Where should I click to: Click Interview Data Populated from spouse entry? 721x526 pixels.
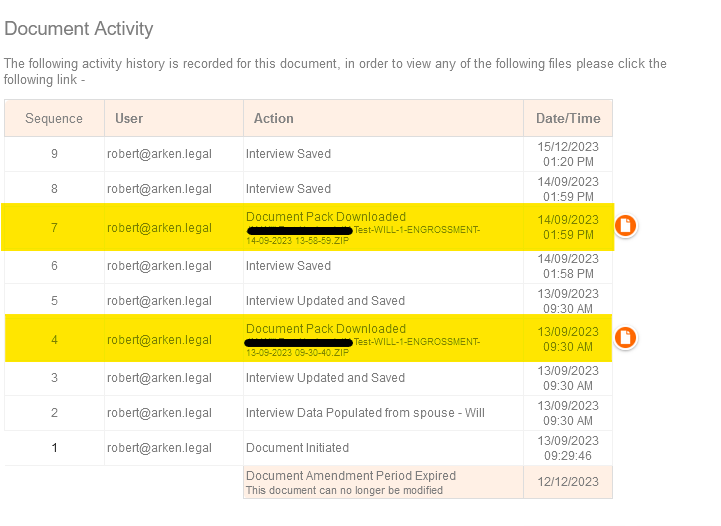tap(365, 413)
